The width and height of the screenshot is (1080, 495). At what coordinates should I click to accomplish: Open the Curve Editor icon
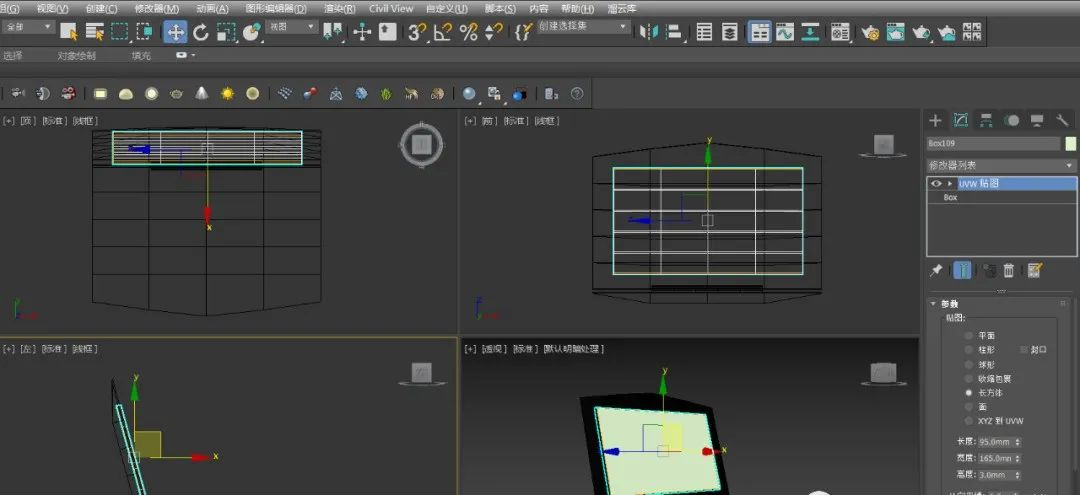click(785, 32)
